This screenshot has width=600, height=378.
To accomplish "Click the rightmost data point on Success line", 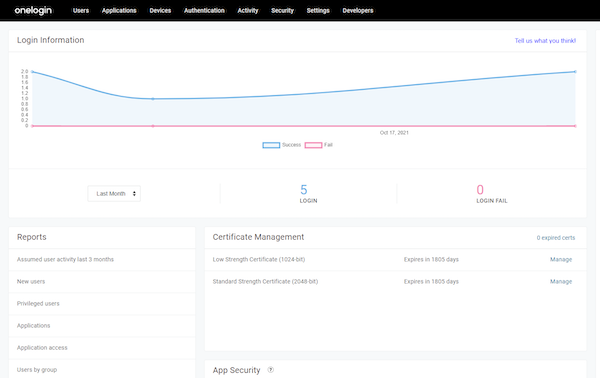I will click(575, 72).
